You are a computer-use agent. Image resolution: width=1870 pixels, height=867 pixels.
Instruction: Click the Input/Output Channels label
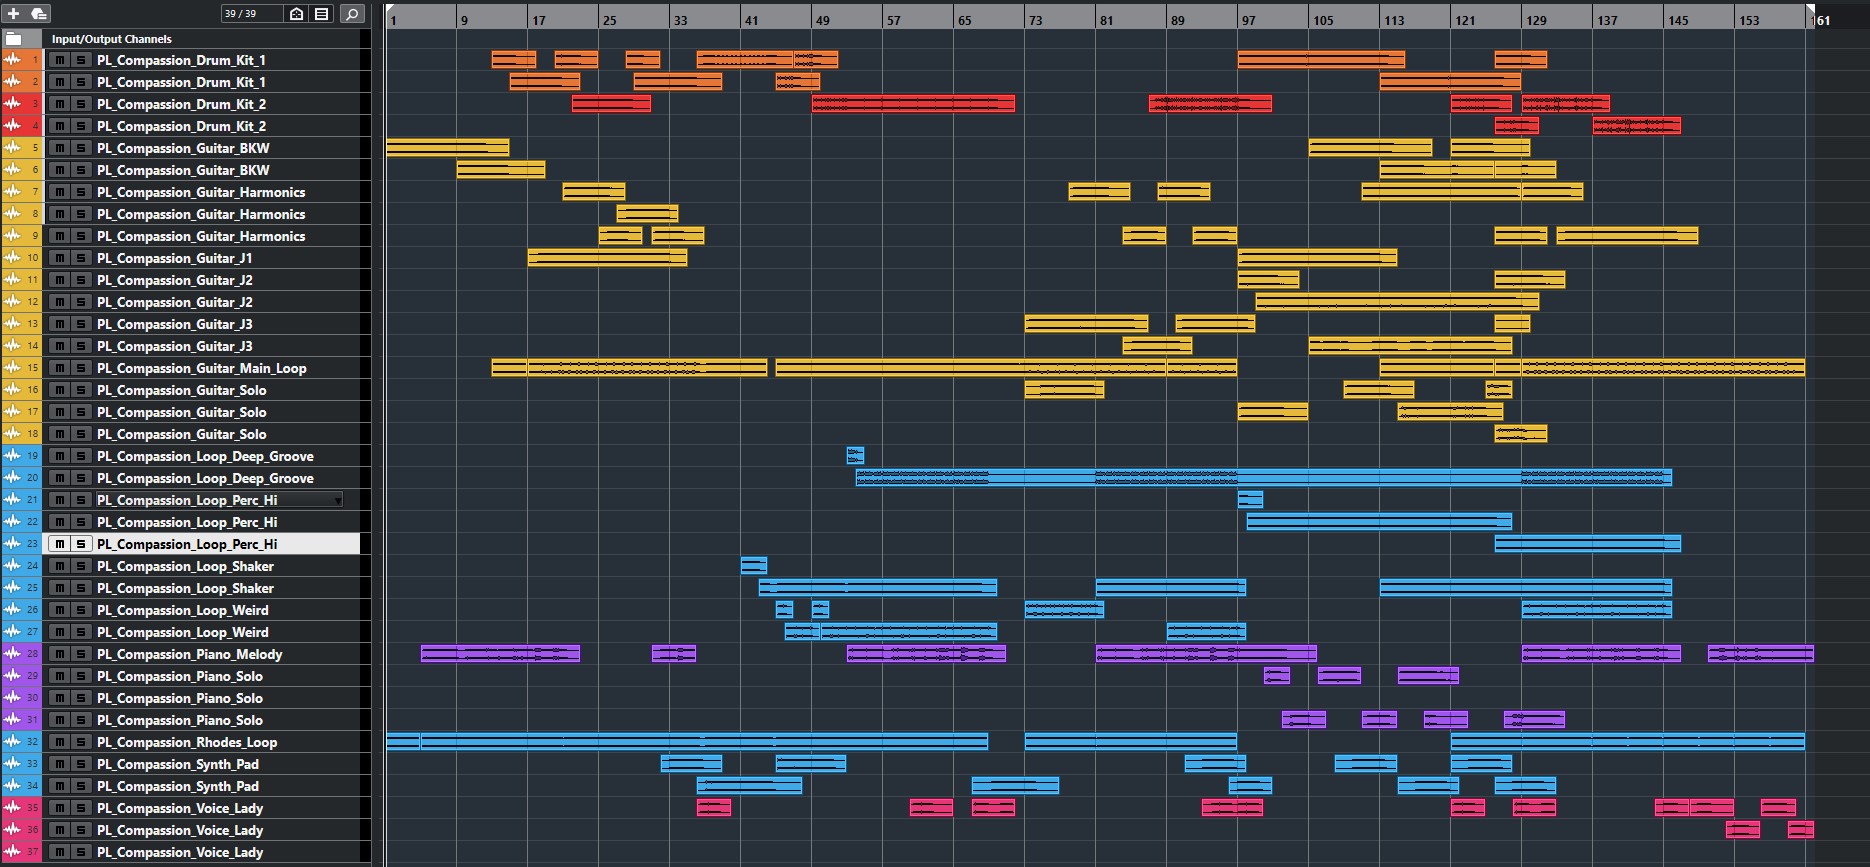pos(111,39)
